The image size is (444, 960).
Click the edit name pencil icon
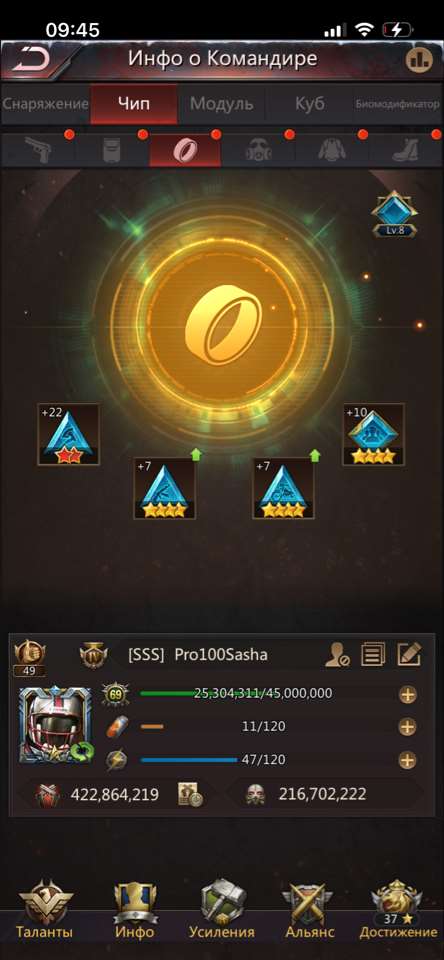[x=409, y=655]
